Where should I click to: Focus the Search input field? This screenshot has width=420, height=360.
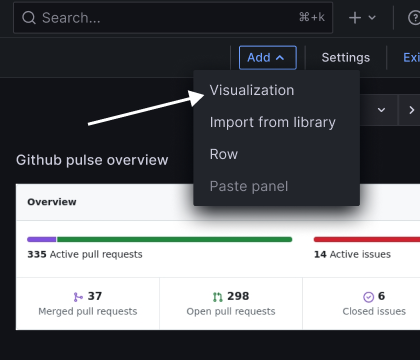[173, 17]
